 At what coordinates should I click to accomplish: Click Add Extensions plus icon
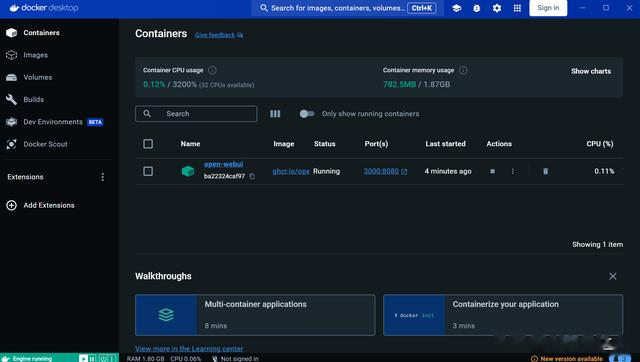coord(11,205)
